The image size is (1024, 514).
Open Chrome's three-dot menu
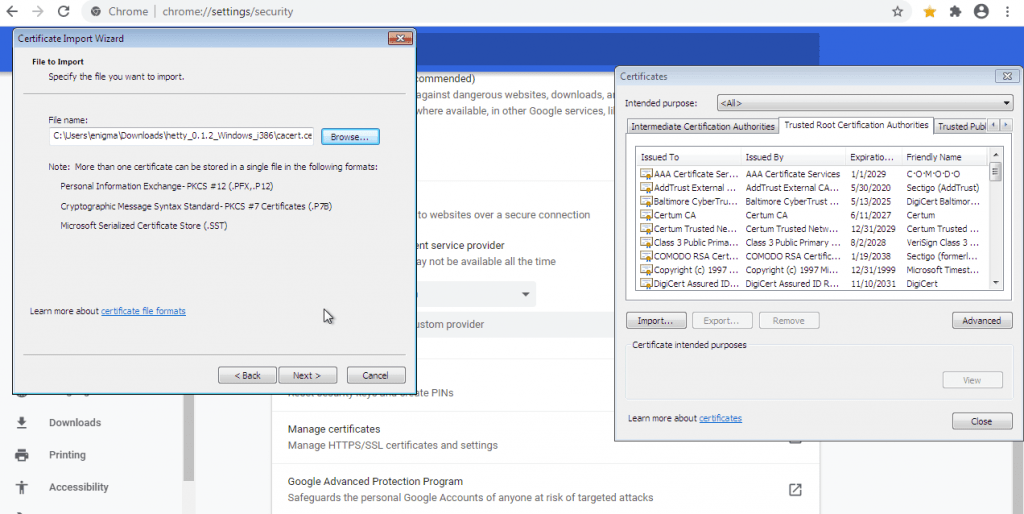(x=1010, y=11)
